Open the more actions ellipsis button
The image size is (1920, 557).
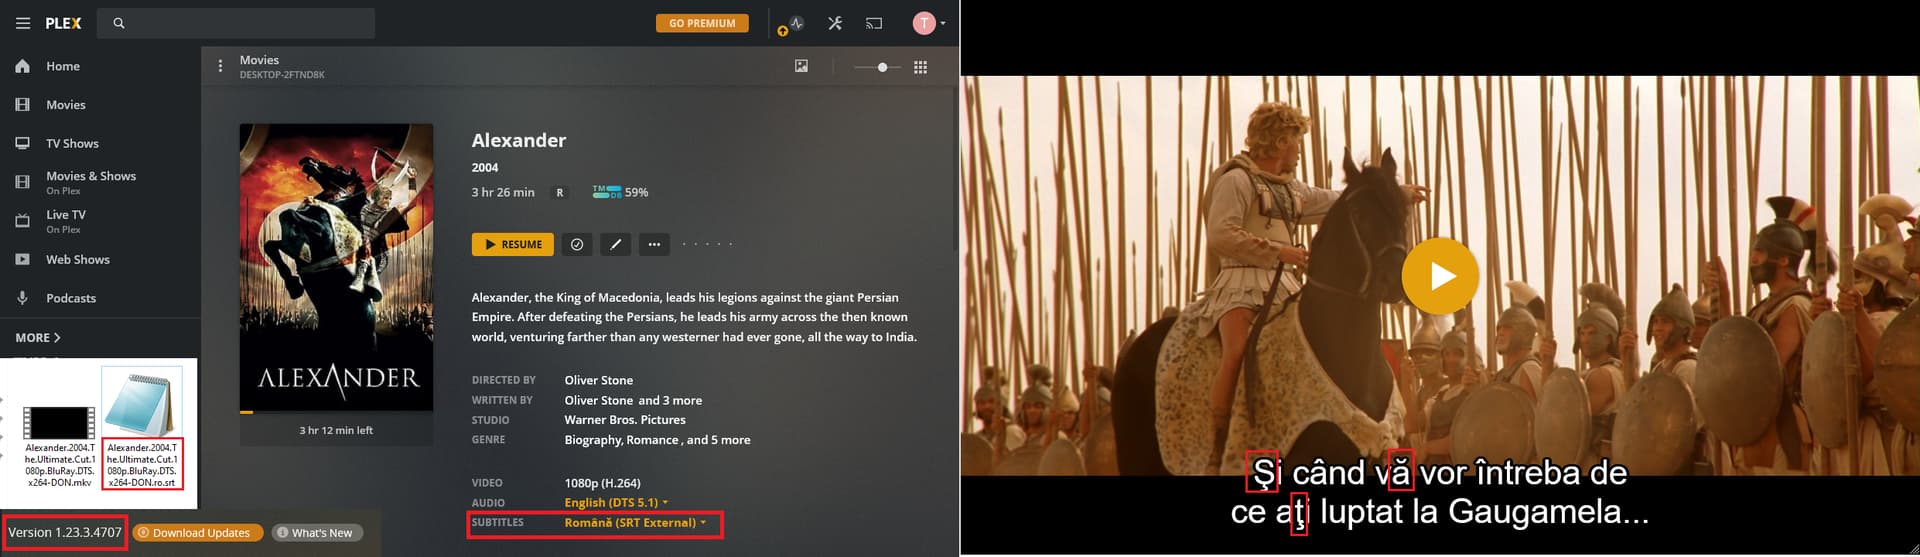(x=654, y=244)
